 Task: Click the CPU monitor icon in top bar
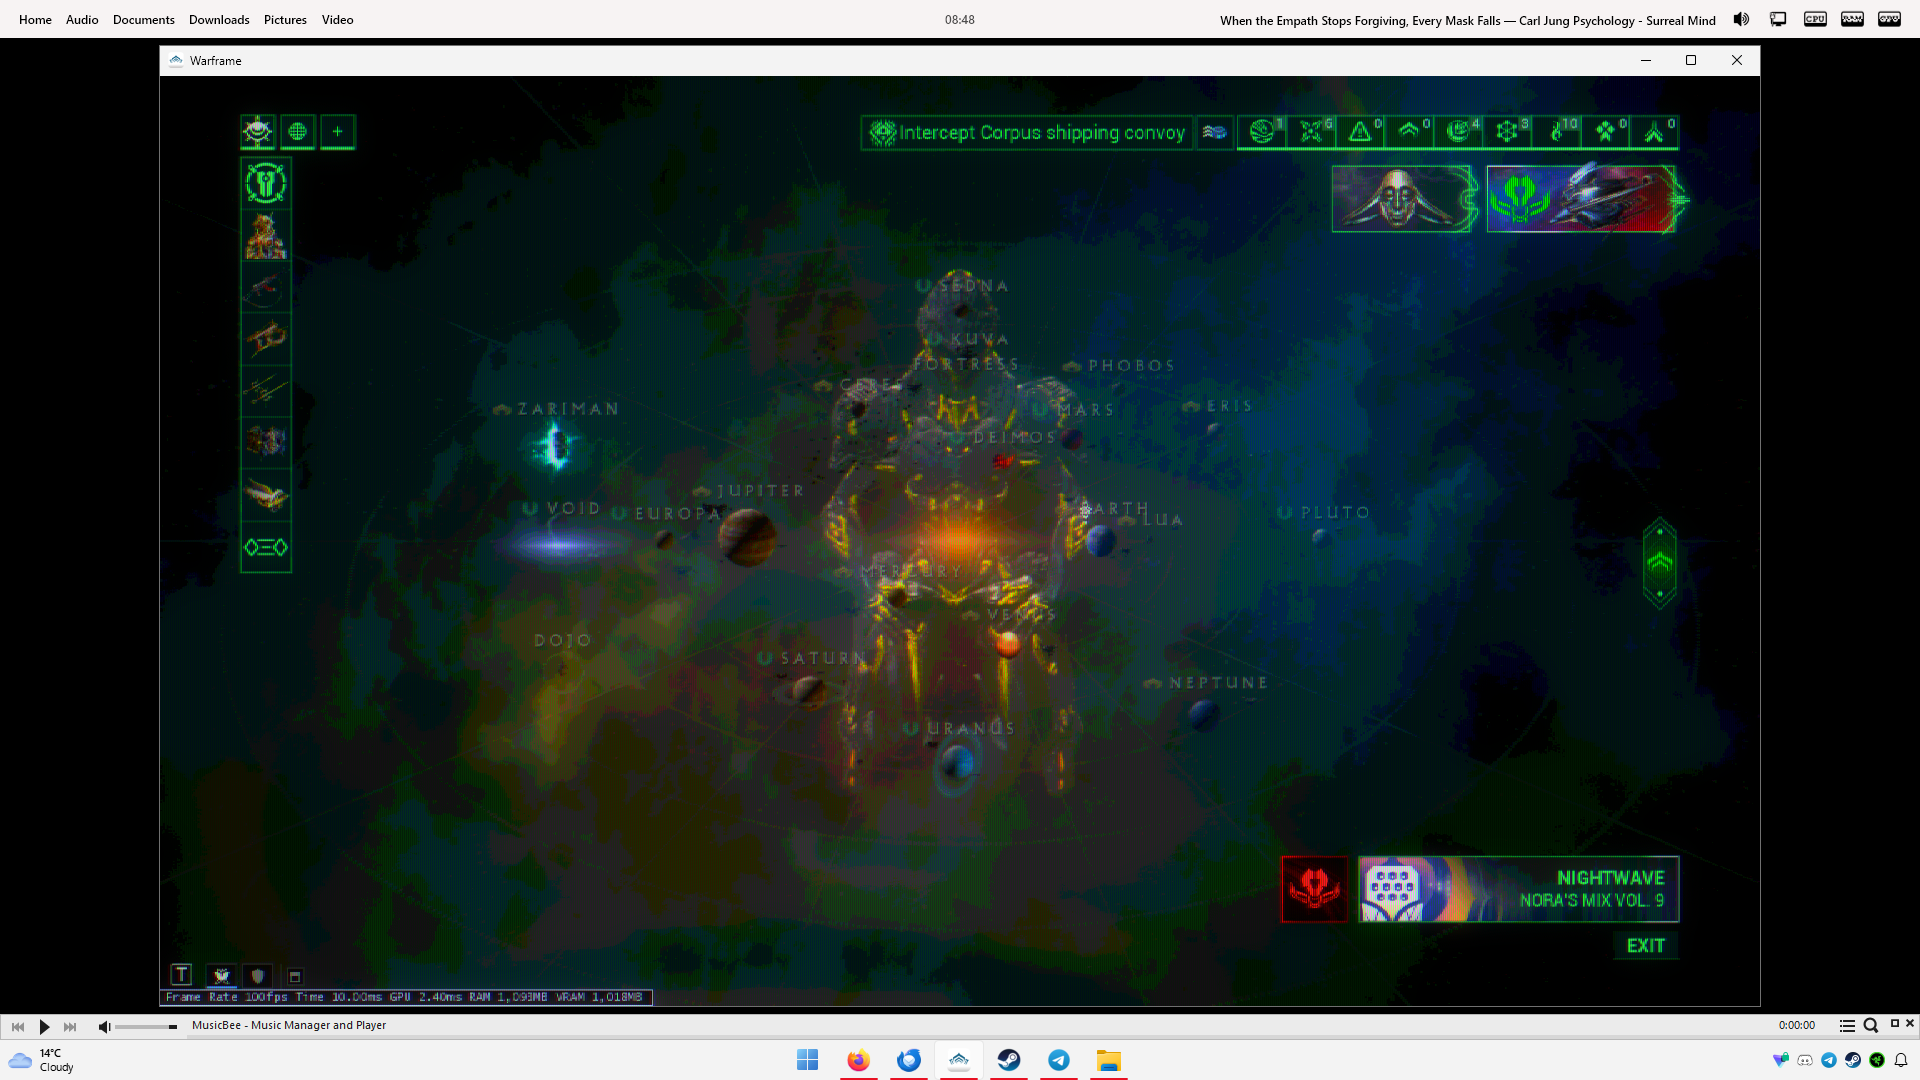coord(1815,19)
